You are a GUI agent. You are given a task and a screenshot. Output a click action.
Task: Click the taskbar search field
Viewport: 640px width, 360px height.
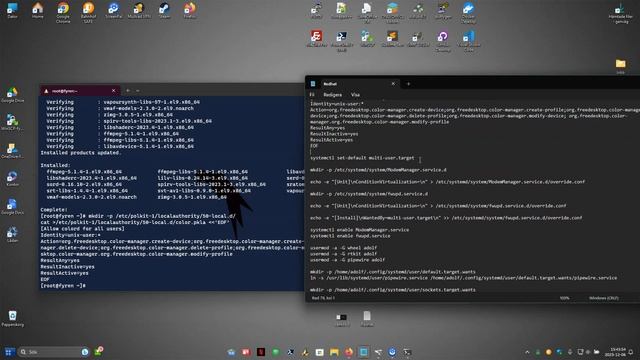[53, 352]
